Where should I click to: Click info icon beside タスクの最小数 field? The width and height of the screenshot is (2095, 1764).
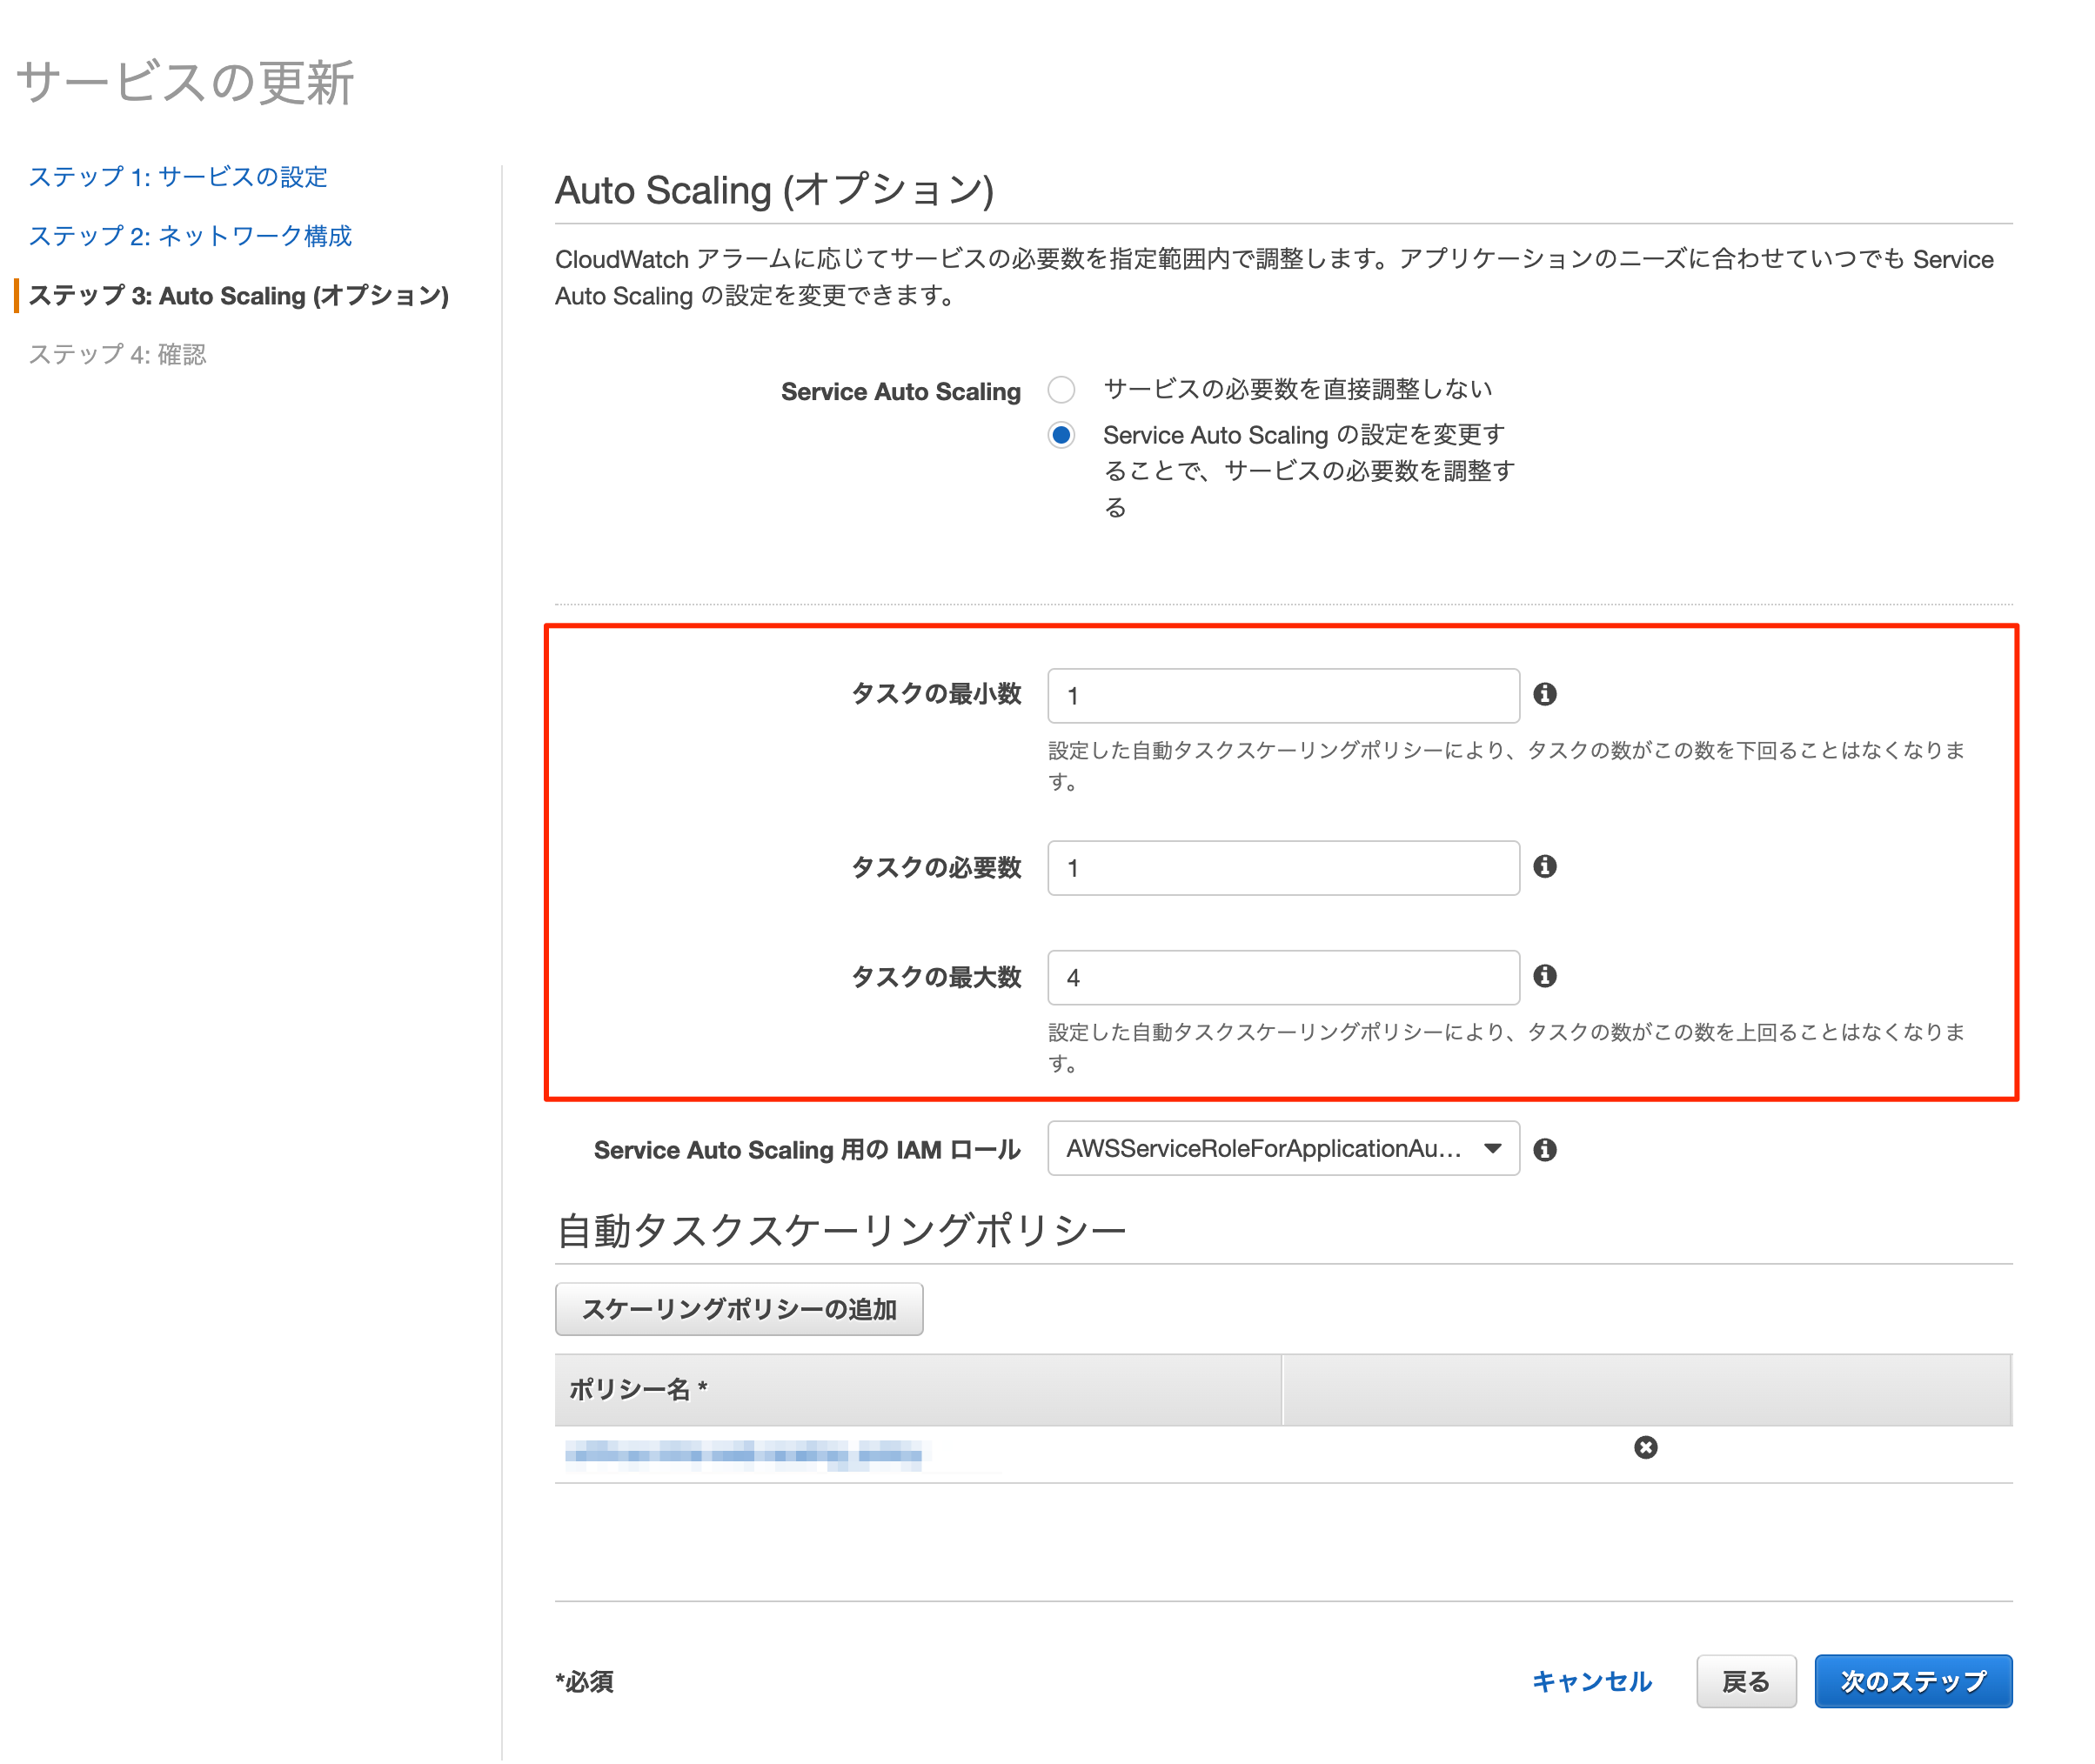(1545, 694)
